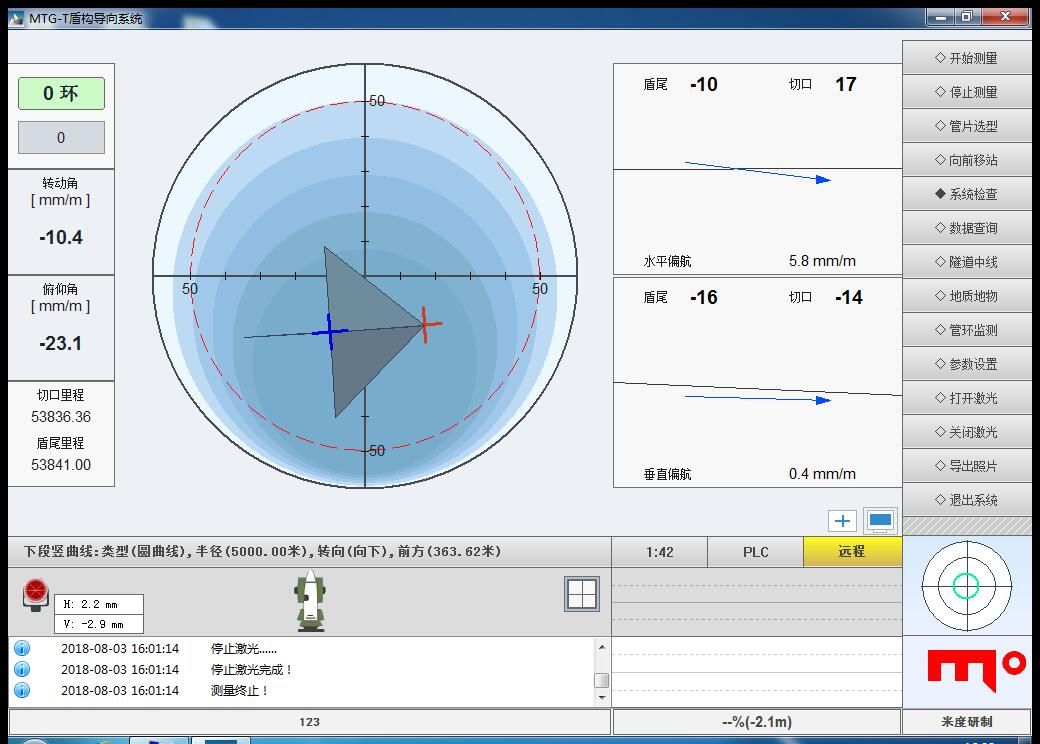Click the info icon beside 测量终止!
The image size is (1040, 744).
click(x=22, y=690)
